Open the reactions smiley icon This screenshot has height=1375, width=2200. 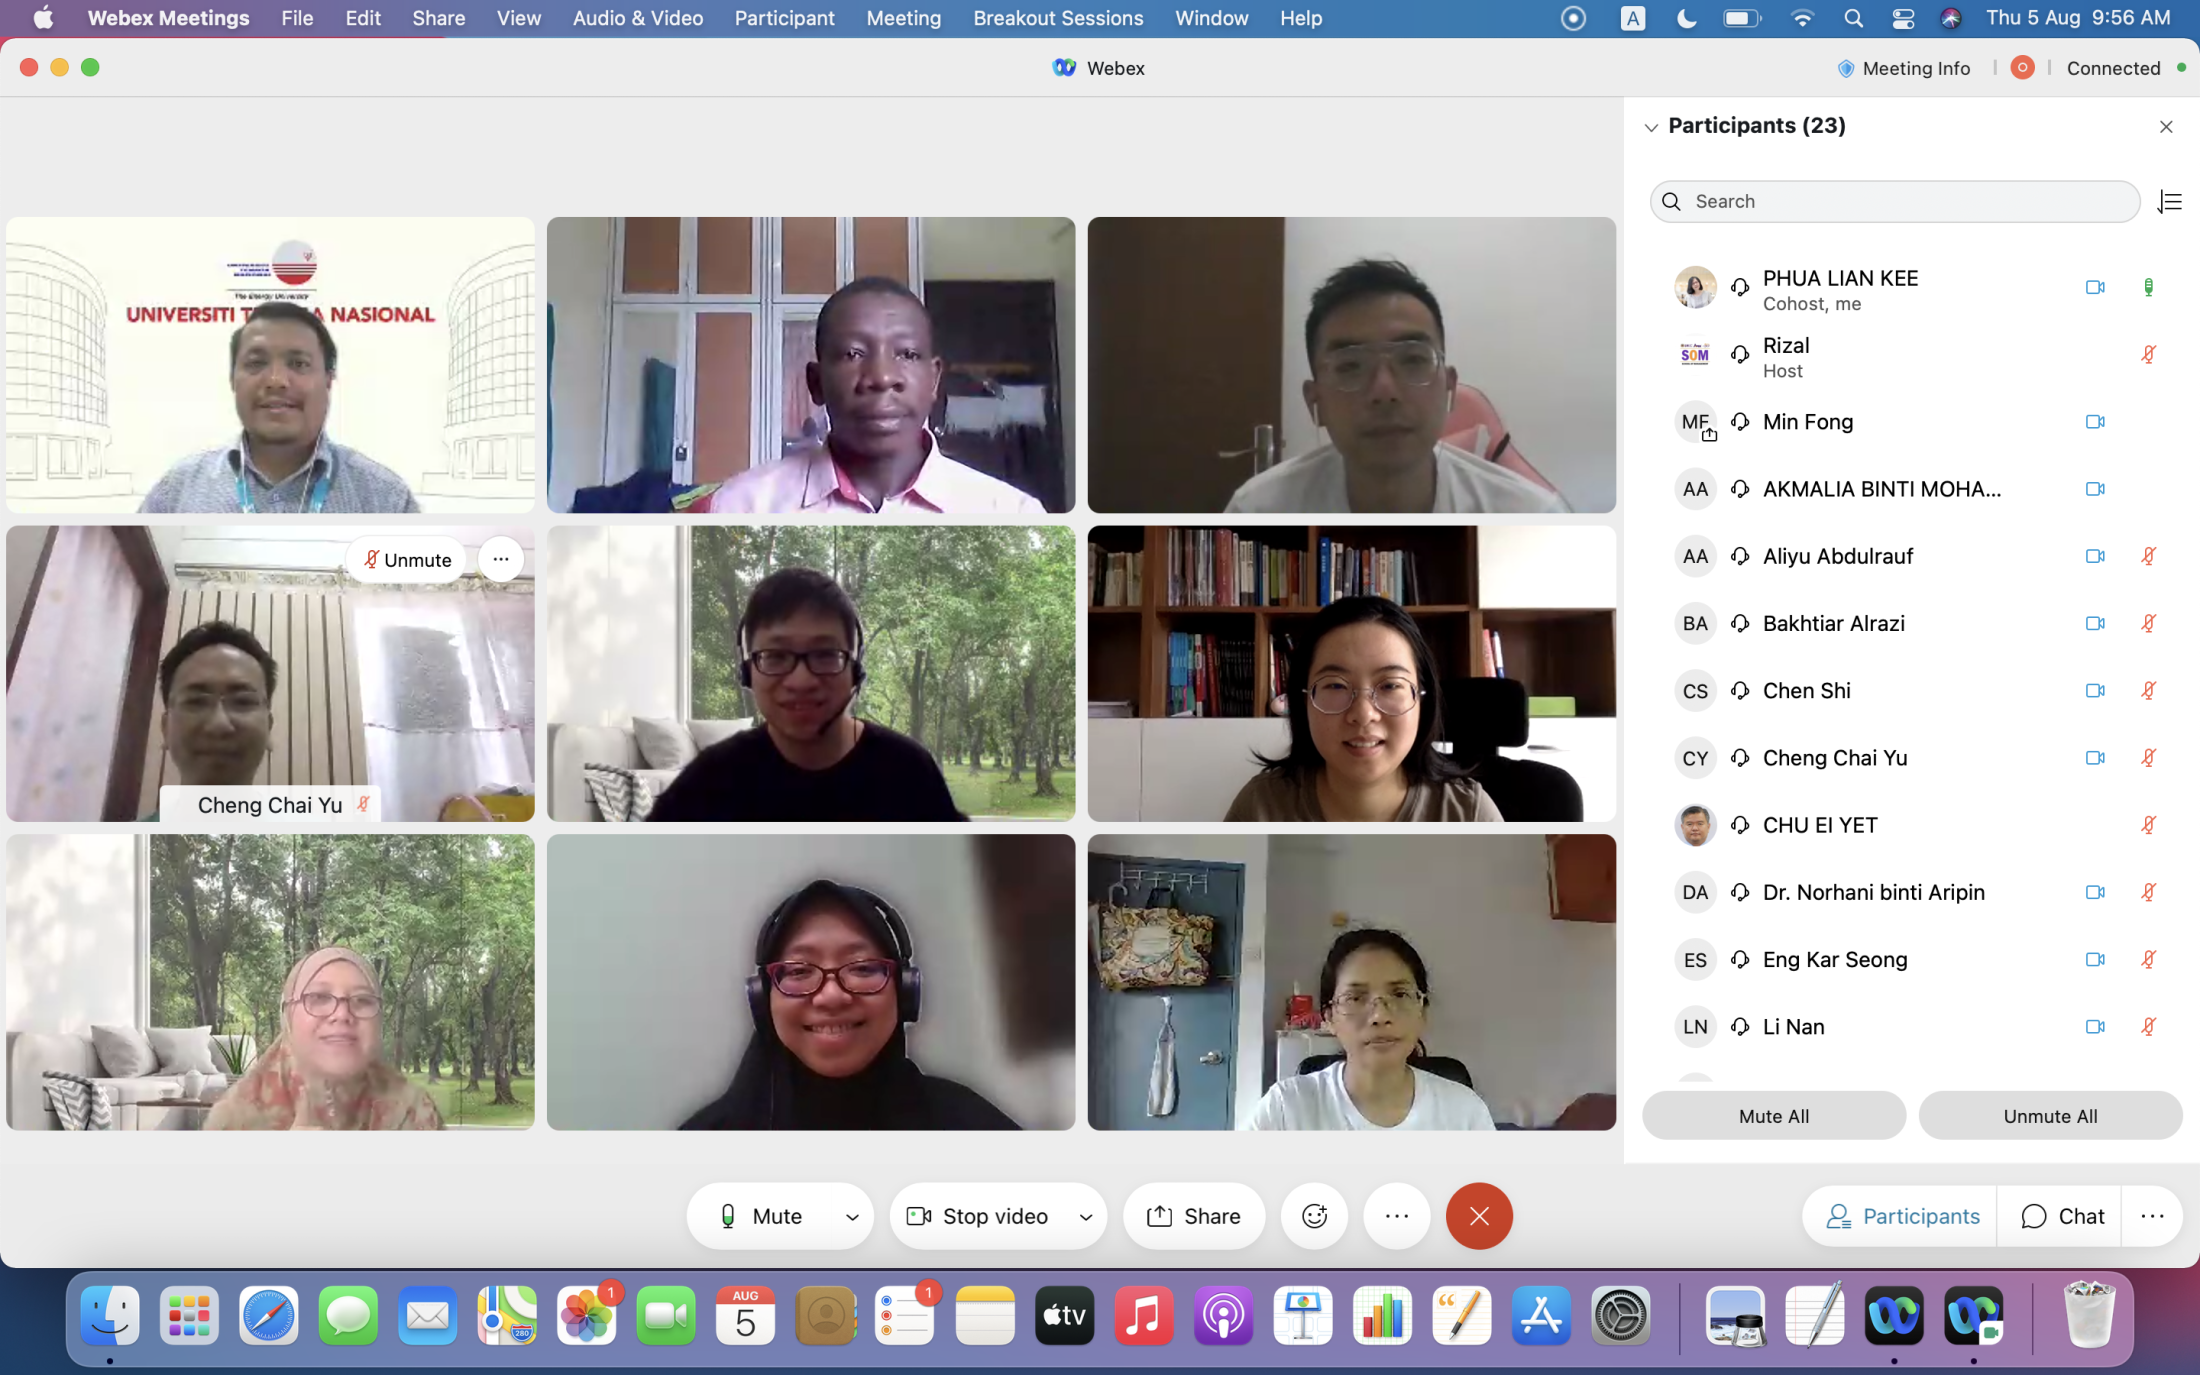coord(1314,1216)
